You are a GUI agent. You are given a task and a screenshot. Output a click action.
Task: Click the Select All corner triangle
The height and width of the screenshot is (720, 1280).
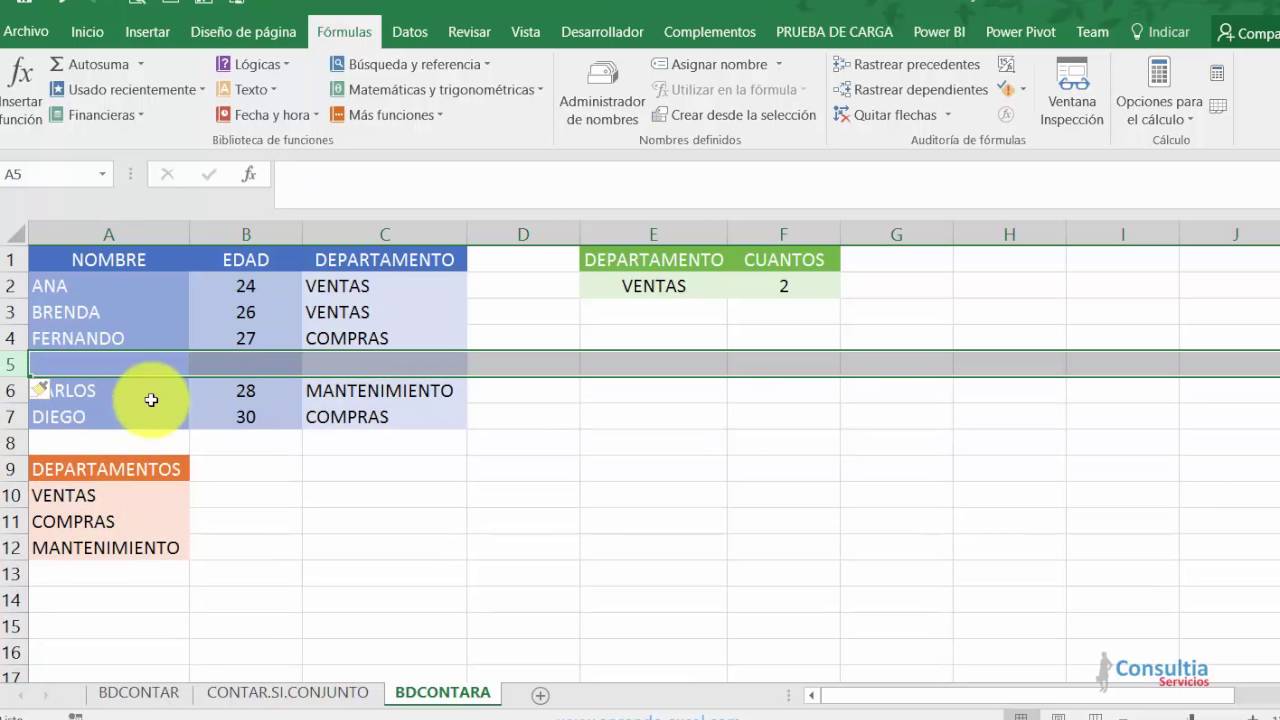[15, 234]
